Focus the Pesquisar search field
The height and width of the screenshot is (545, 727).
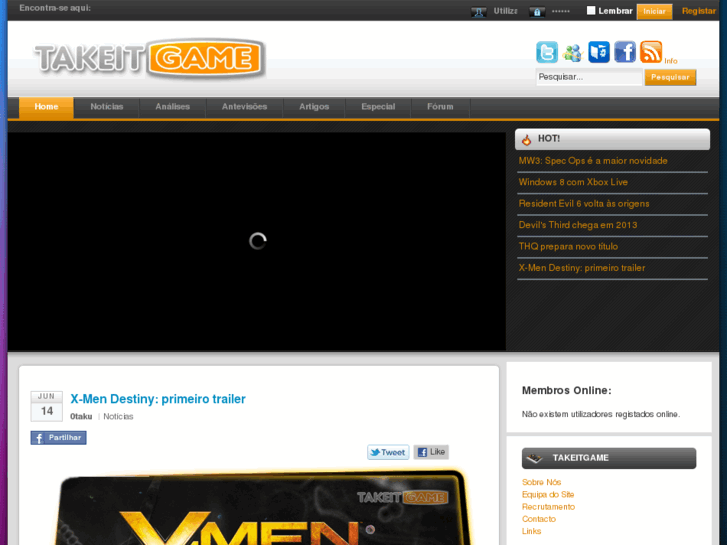[589, 77]
